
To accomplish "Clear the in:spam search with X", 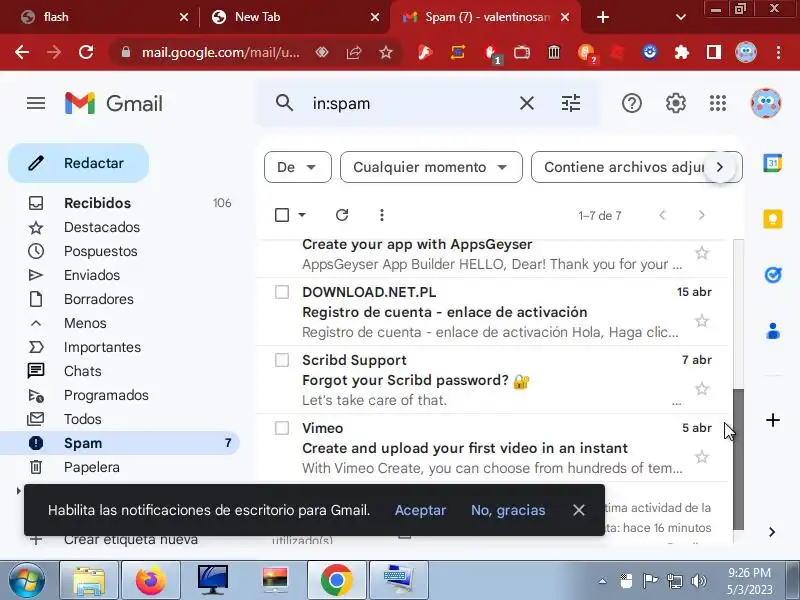I will [527, 104].
